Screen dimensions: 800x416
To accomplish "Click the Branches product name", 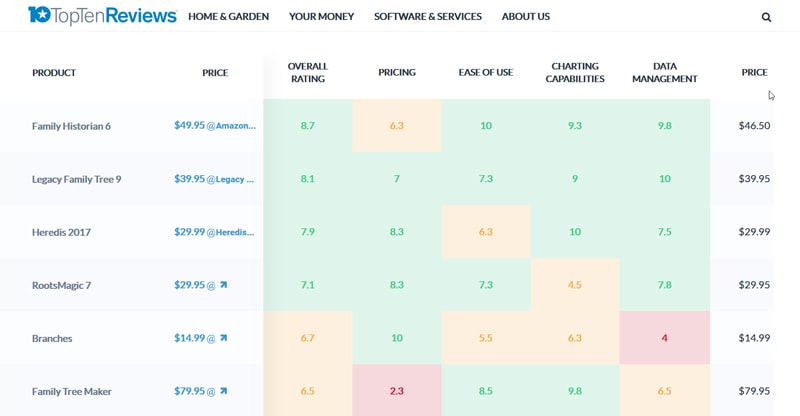I will click(52, 338).
